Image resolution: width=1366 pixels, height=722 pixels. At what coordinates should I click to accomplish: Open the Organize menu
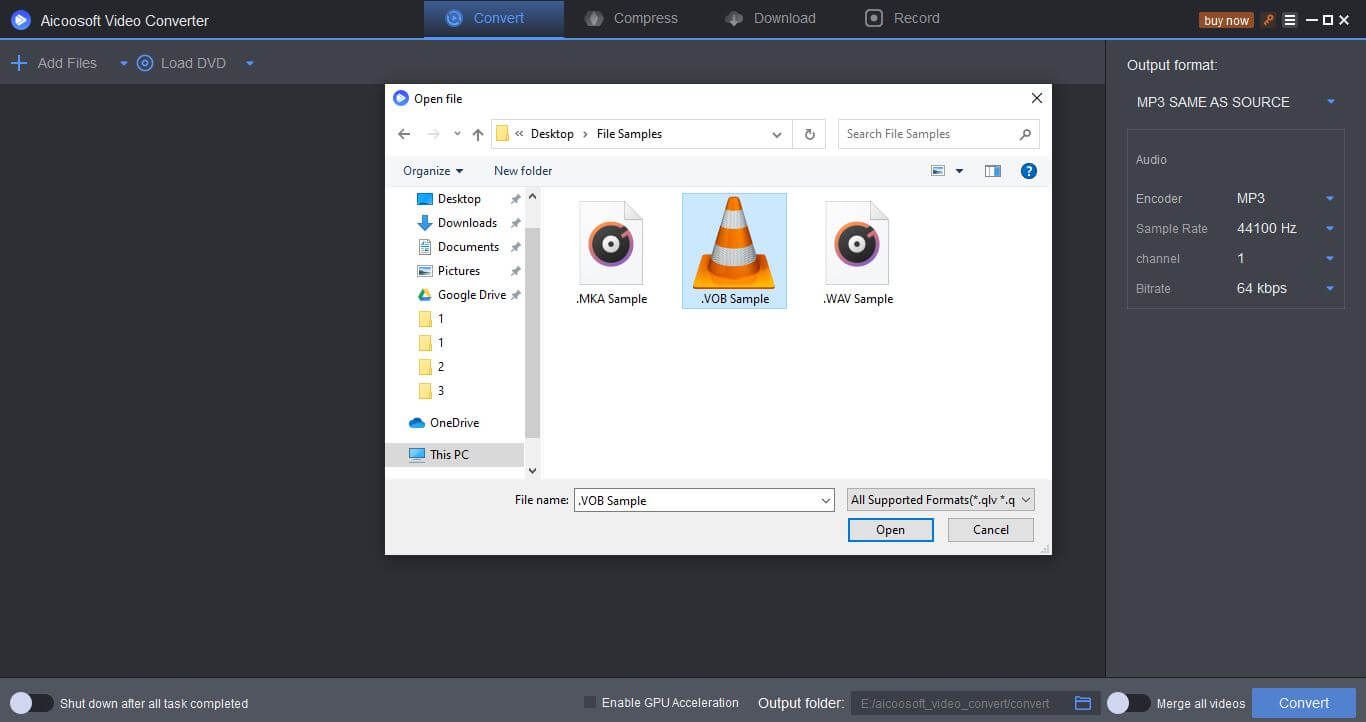coord(433,171)
